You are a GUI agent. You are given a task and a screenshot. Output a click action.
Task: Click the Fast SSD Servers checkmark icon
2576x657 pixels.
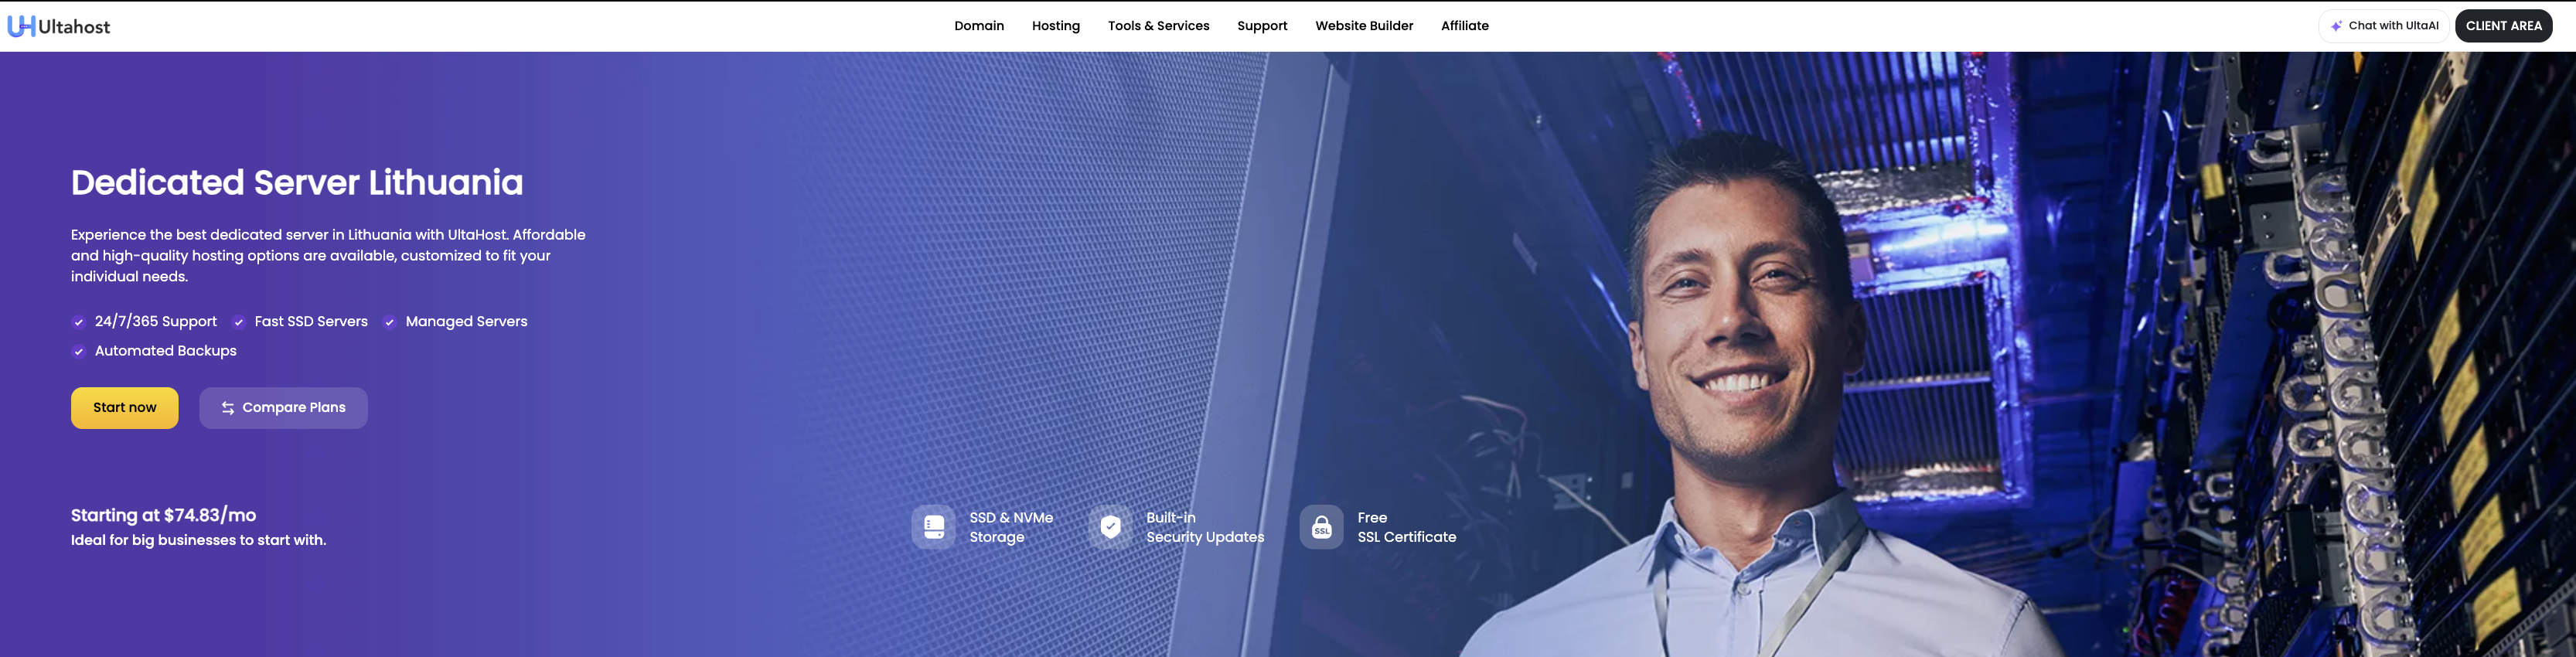238,322
